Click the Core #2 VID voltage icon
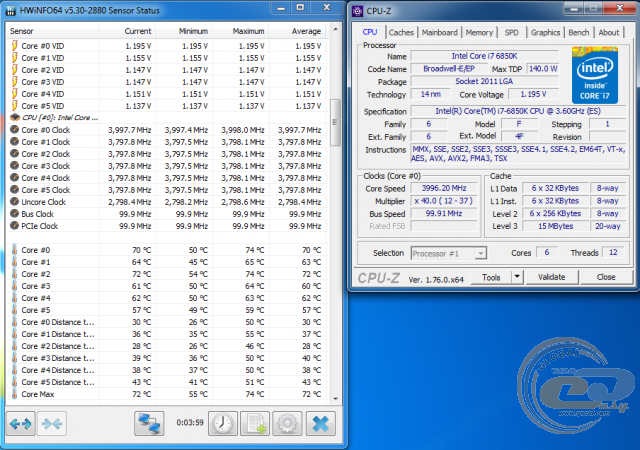The width and height of the screenshot is (640, 450). click(x=15, y=70)
